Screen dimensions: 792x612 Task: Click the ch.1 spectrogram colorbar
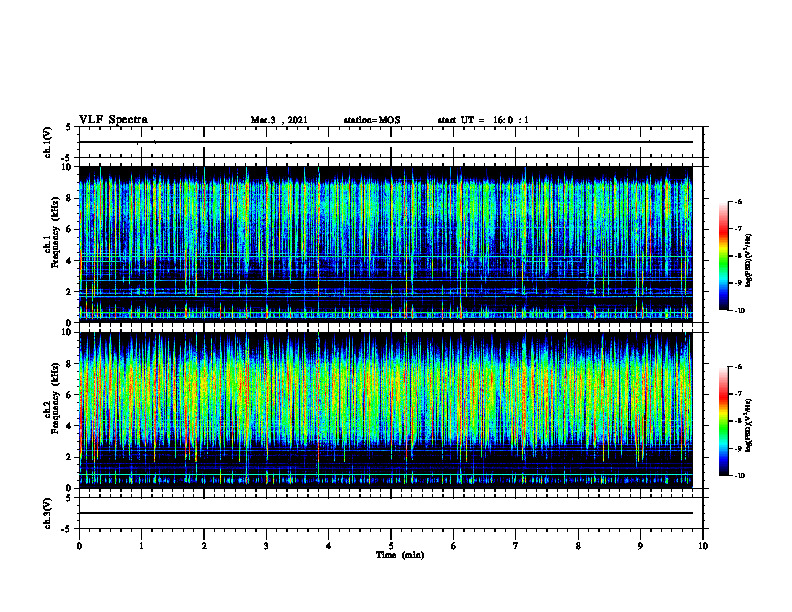click(723, 256)
